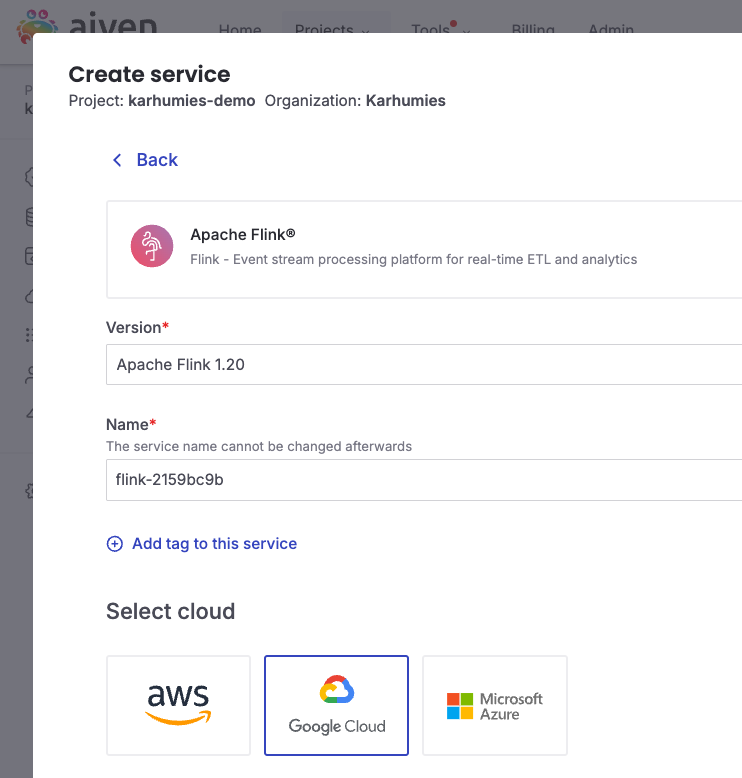Go to the Home tab
The image size is (742, 778).
(240, 29)
